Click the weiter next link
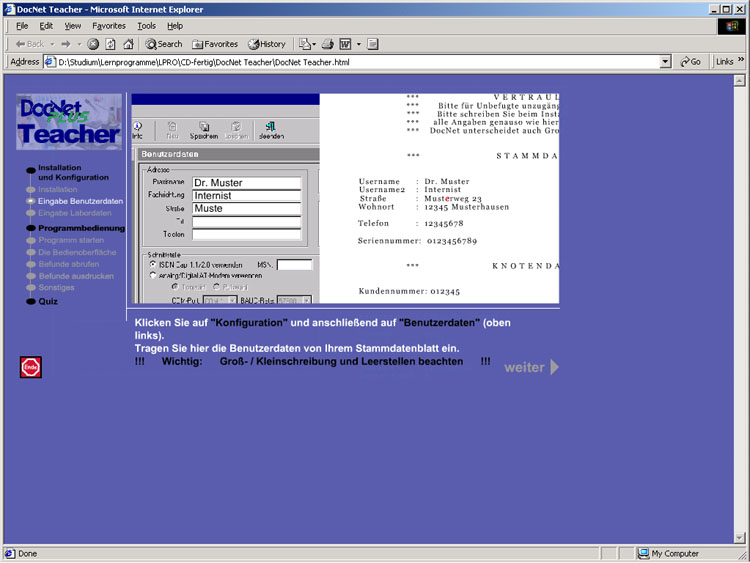This screenshot has width=750, height=563. (x=530, y=367)
